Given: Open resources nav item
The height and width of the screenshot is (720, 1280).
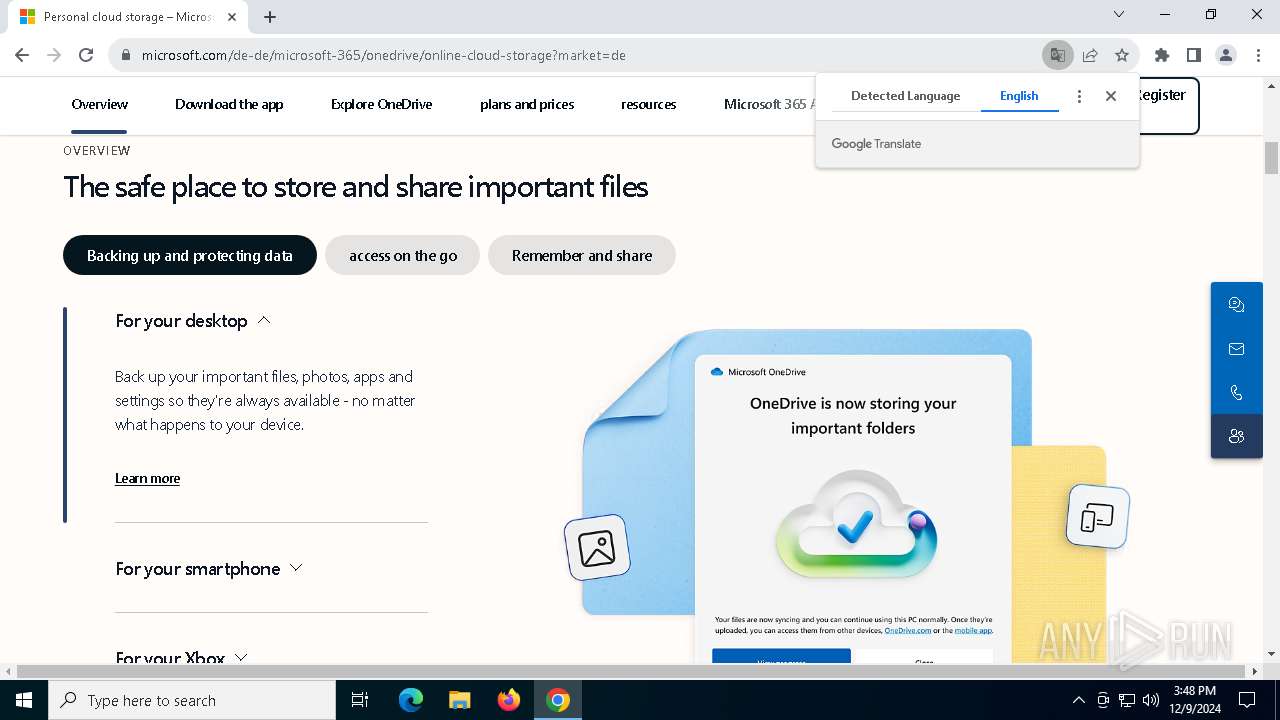Looking at the screenshot, I should point(648,104).
